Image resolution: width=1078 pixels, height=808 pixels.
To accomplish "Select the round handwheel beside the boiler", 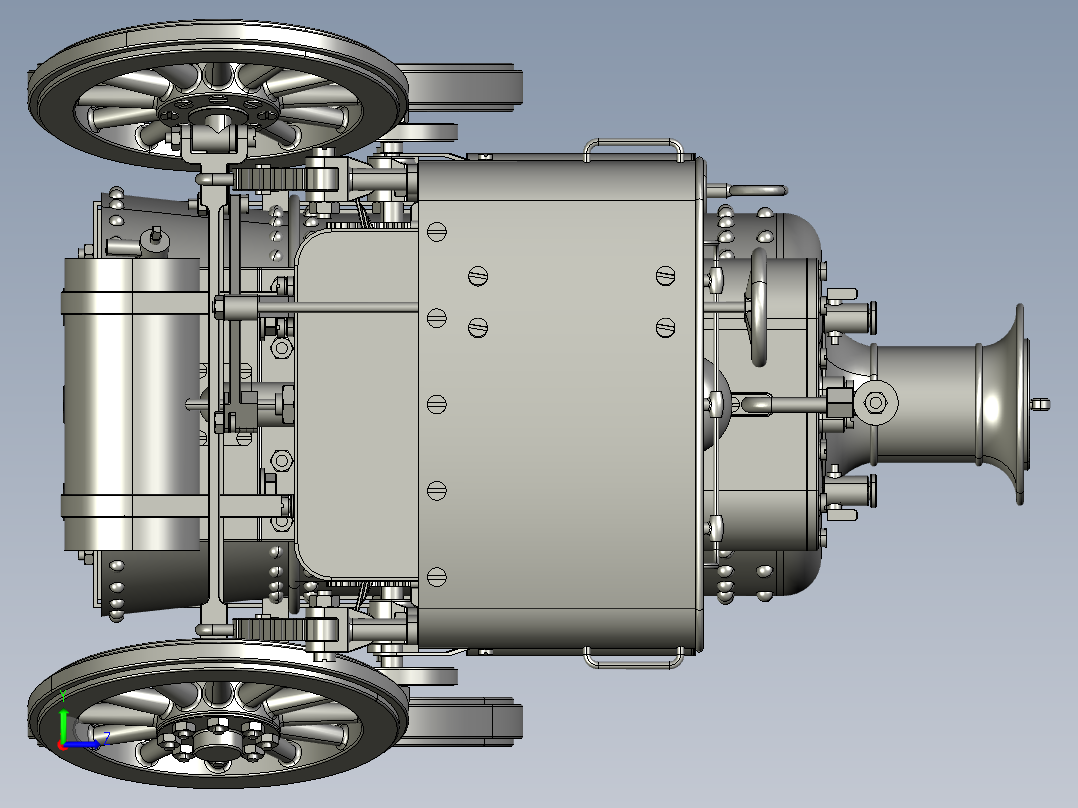I will [759, 307].
